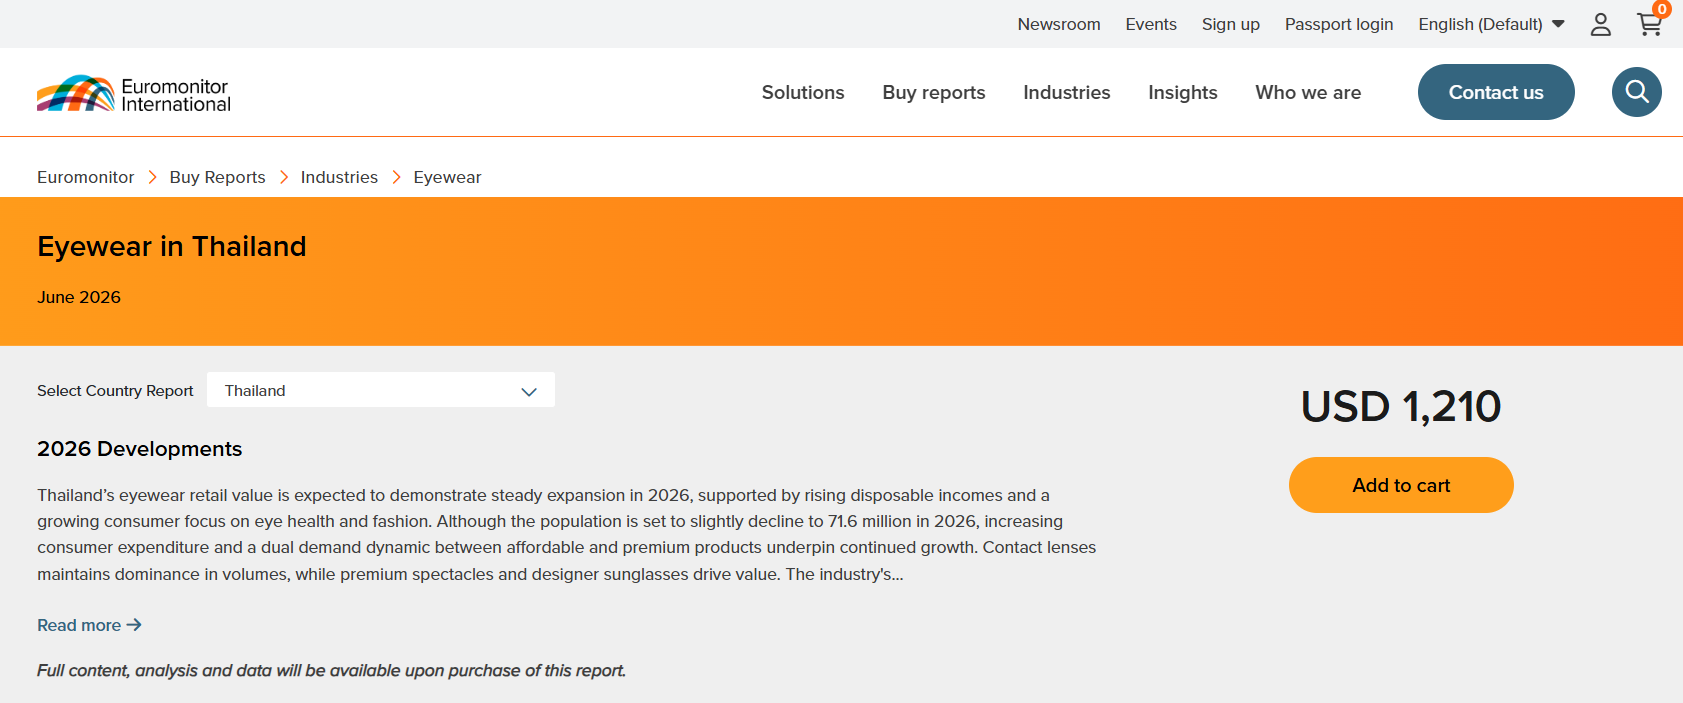
Task: Click the magnifier search button
Action: point(1637,92)
